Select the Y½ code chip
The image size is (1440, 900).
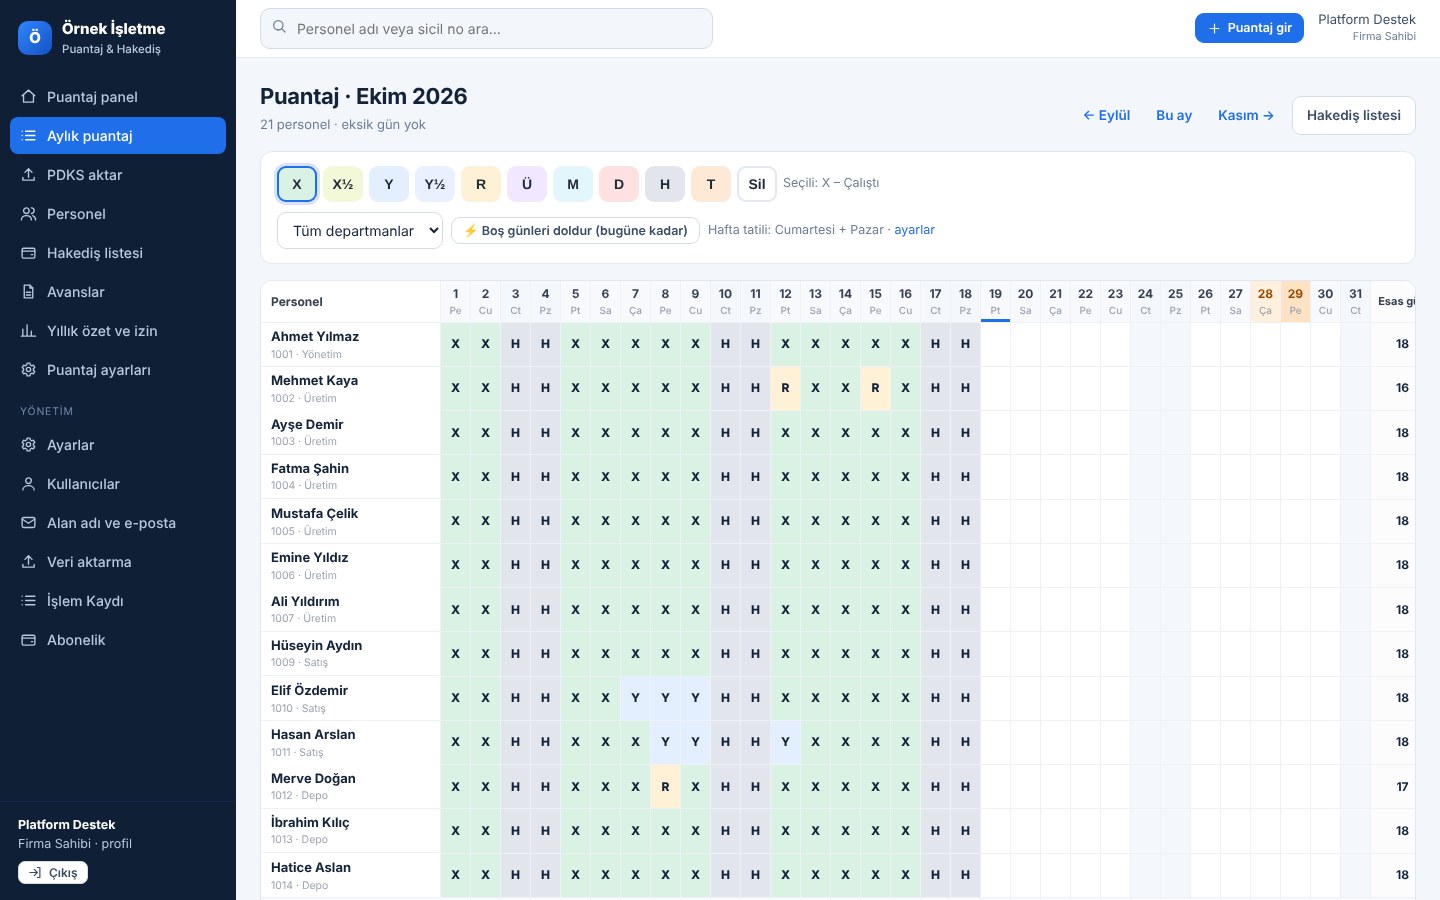coord(435,184)
